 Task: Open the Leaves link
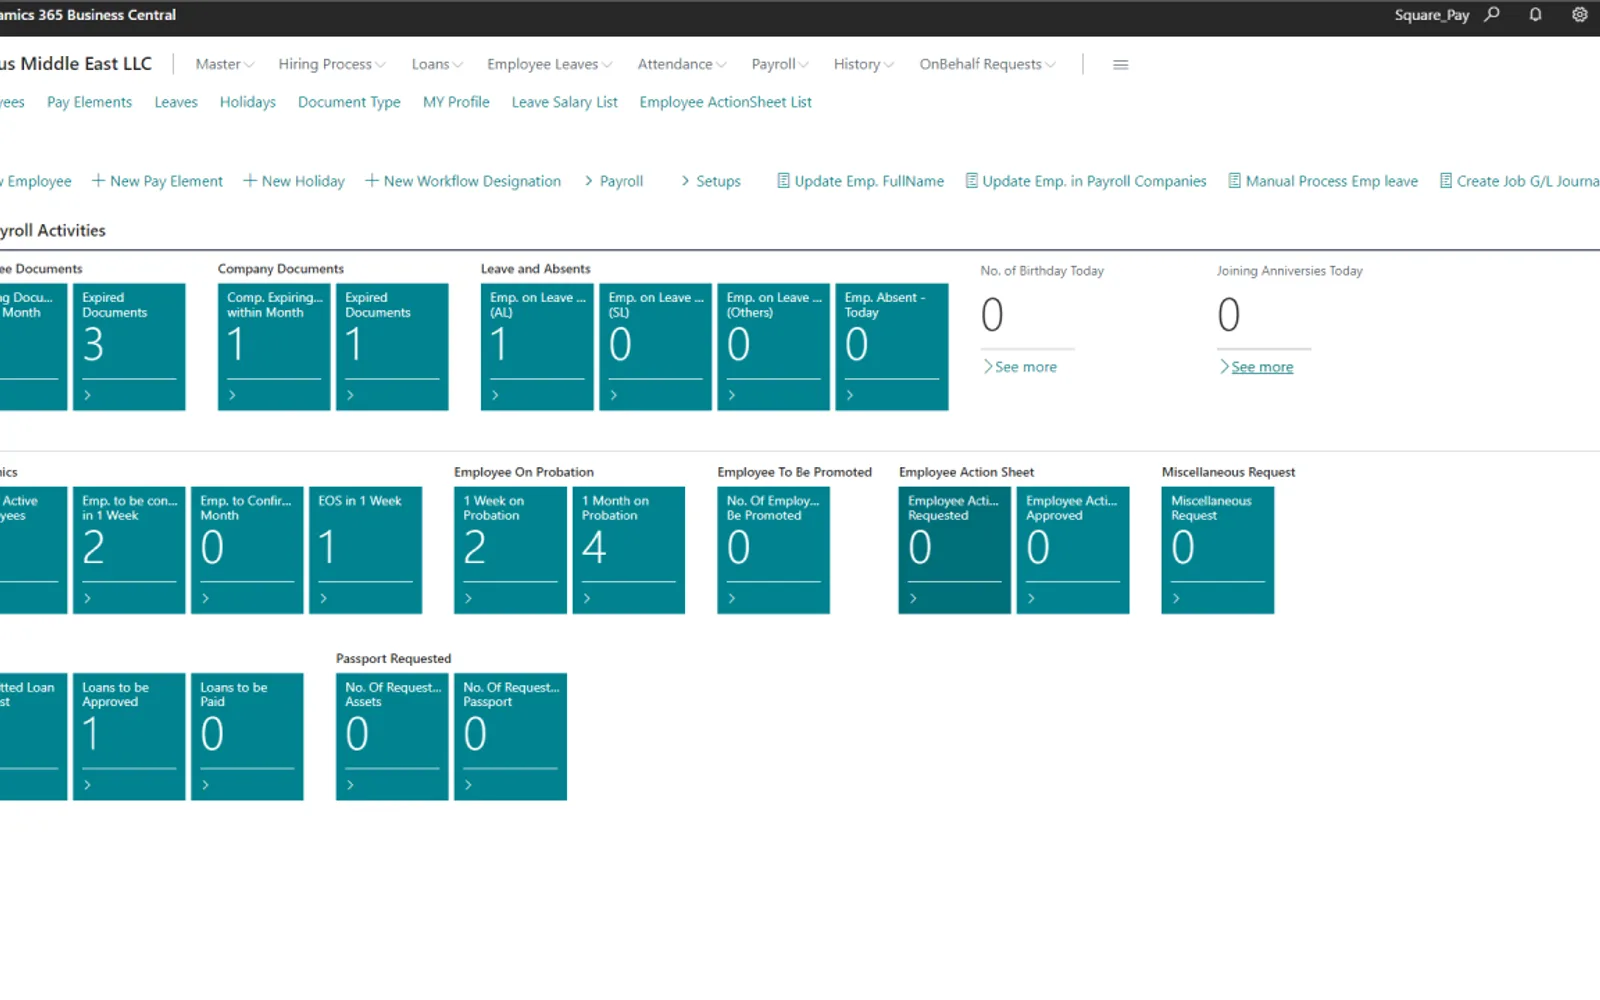tap(176, 102)
